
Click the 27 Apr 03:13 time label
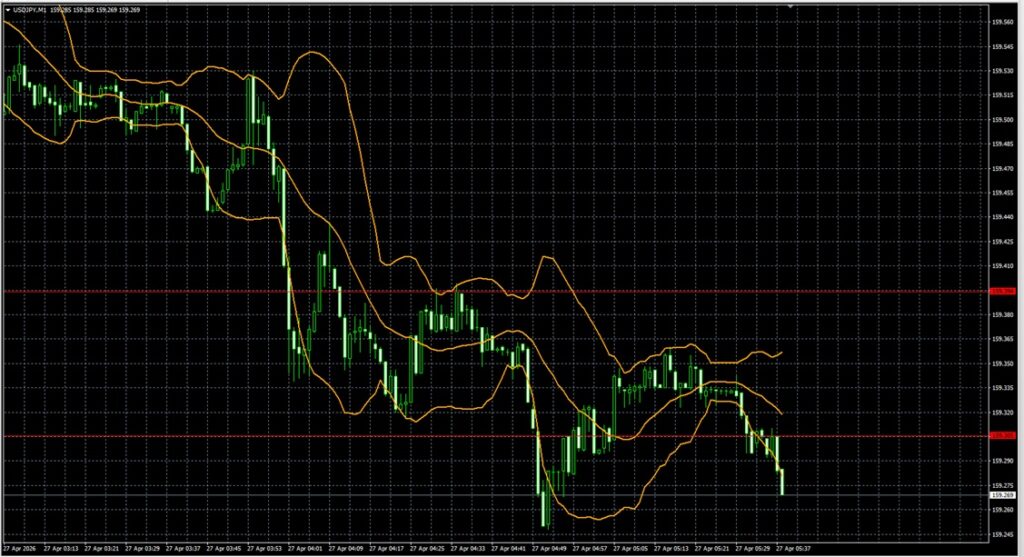61,549
